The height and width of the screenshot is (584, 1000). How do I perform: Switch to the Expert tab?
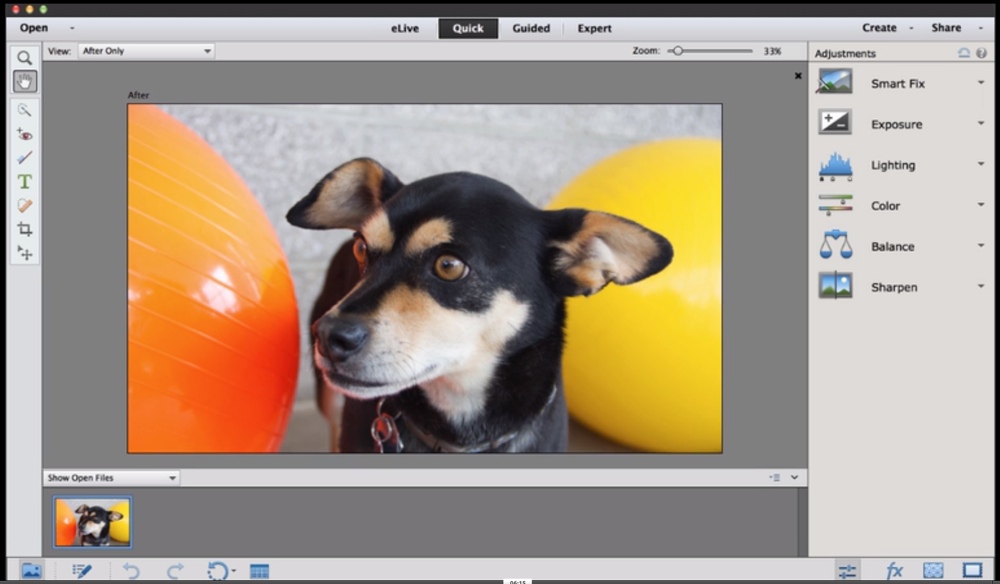coord(594,28)
